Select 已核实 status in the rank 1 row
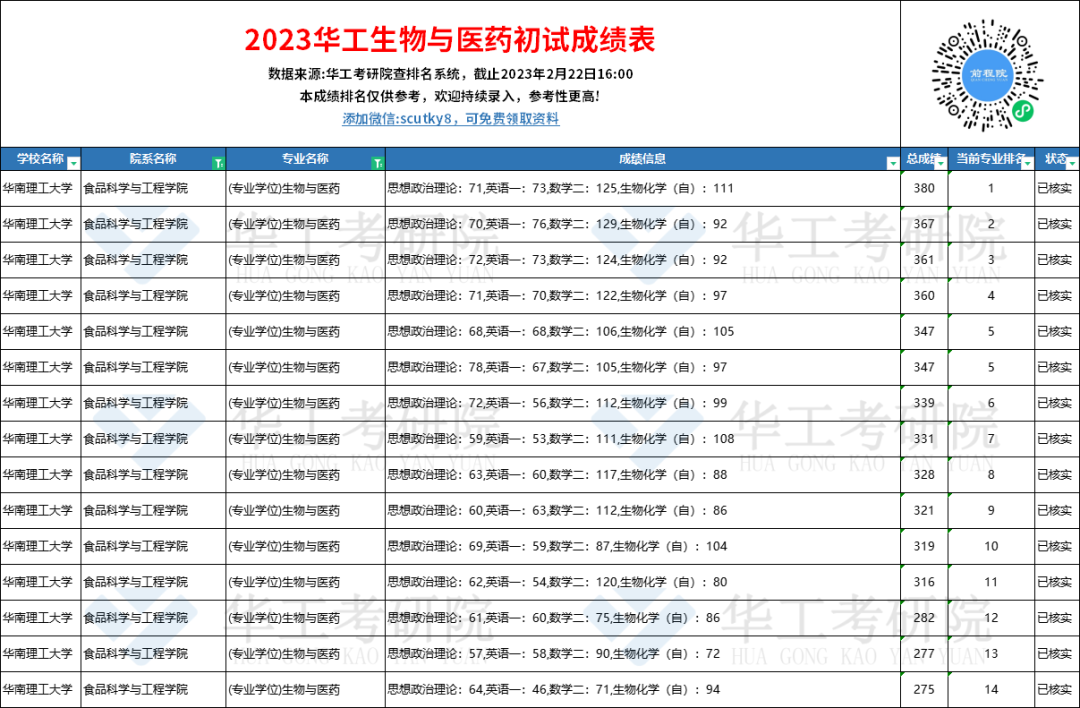Viewport: 1080px width, 708px height. (1057, 188)
